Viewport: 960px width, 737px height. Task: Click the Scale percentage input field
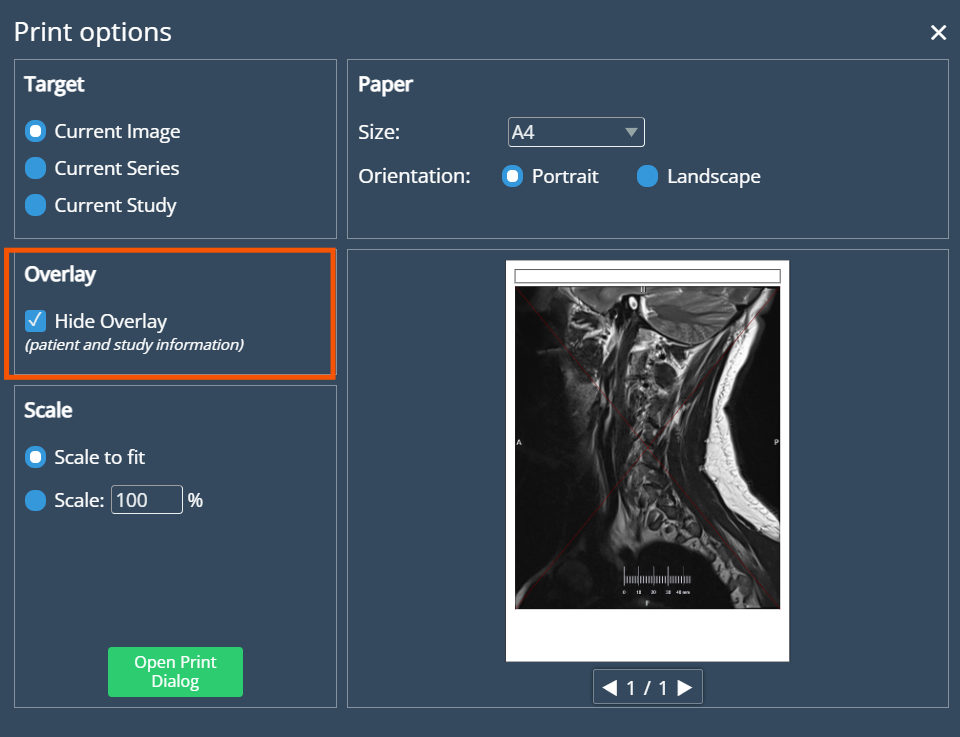[x=147, y=500]
